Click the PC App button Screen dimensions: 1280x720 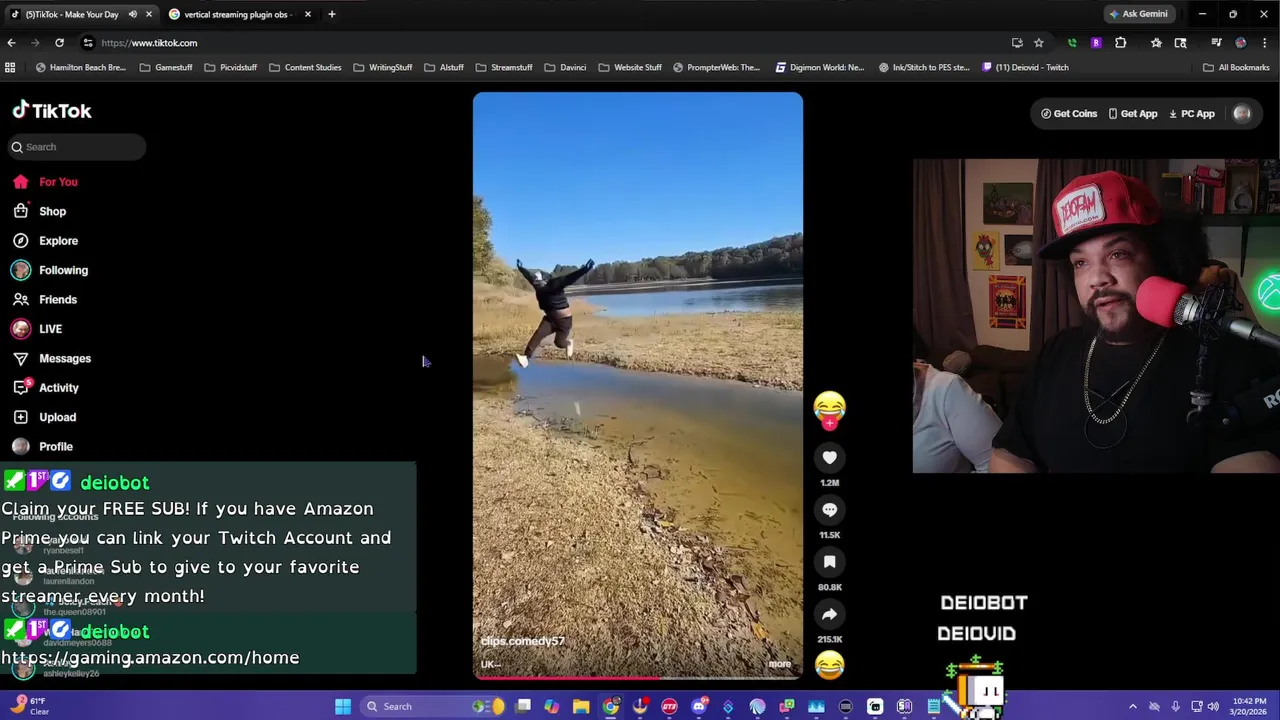coord(1192,114)
